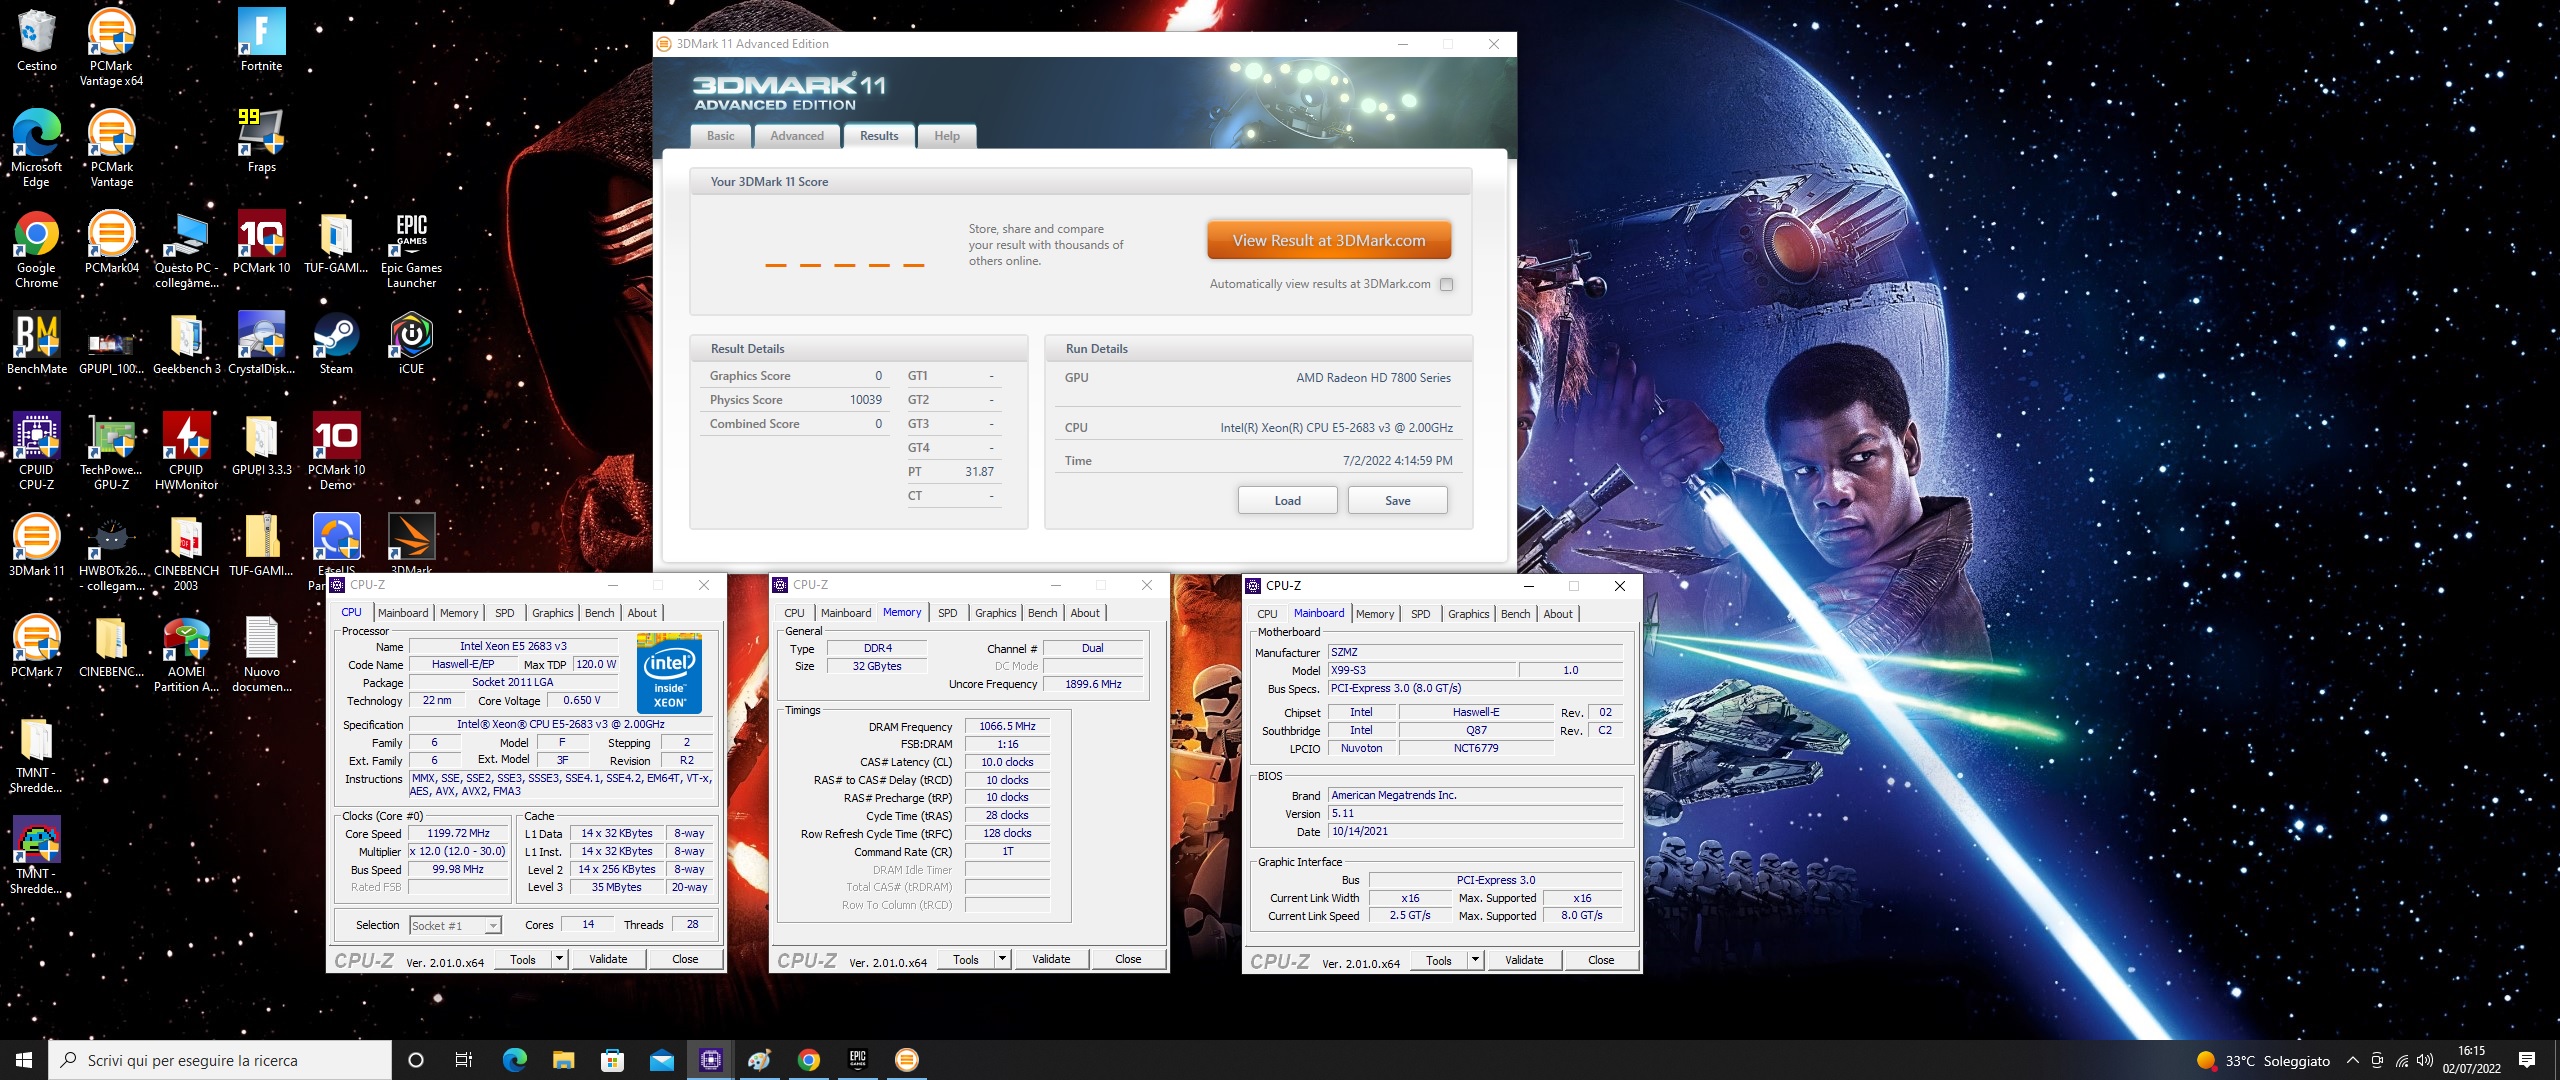
Task: Switch to the Basic tab in 3DMark
Action: pyautogui.click(x=720, y=136)
